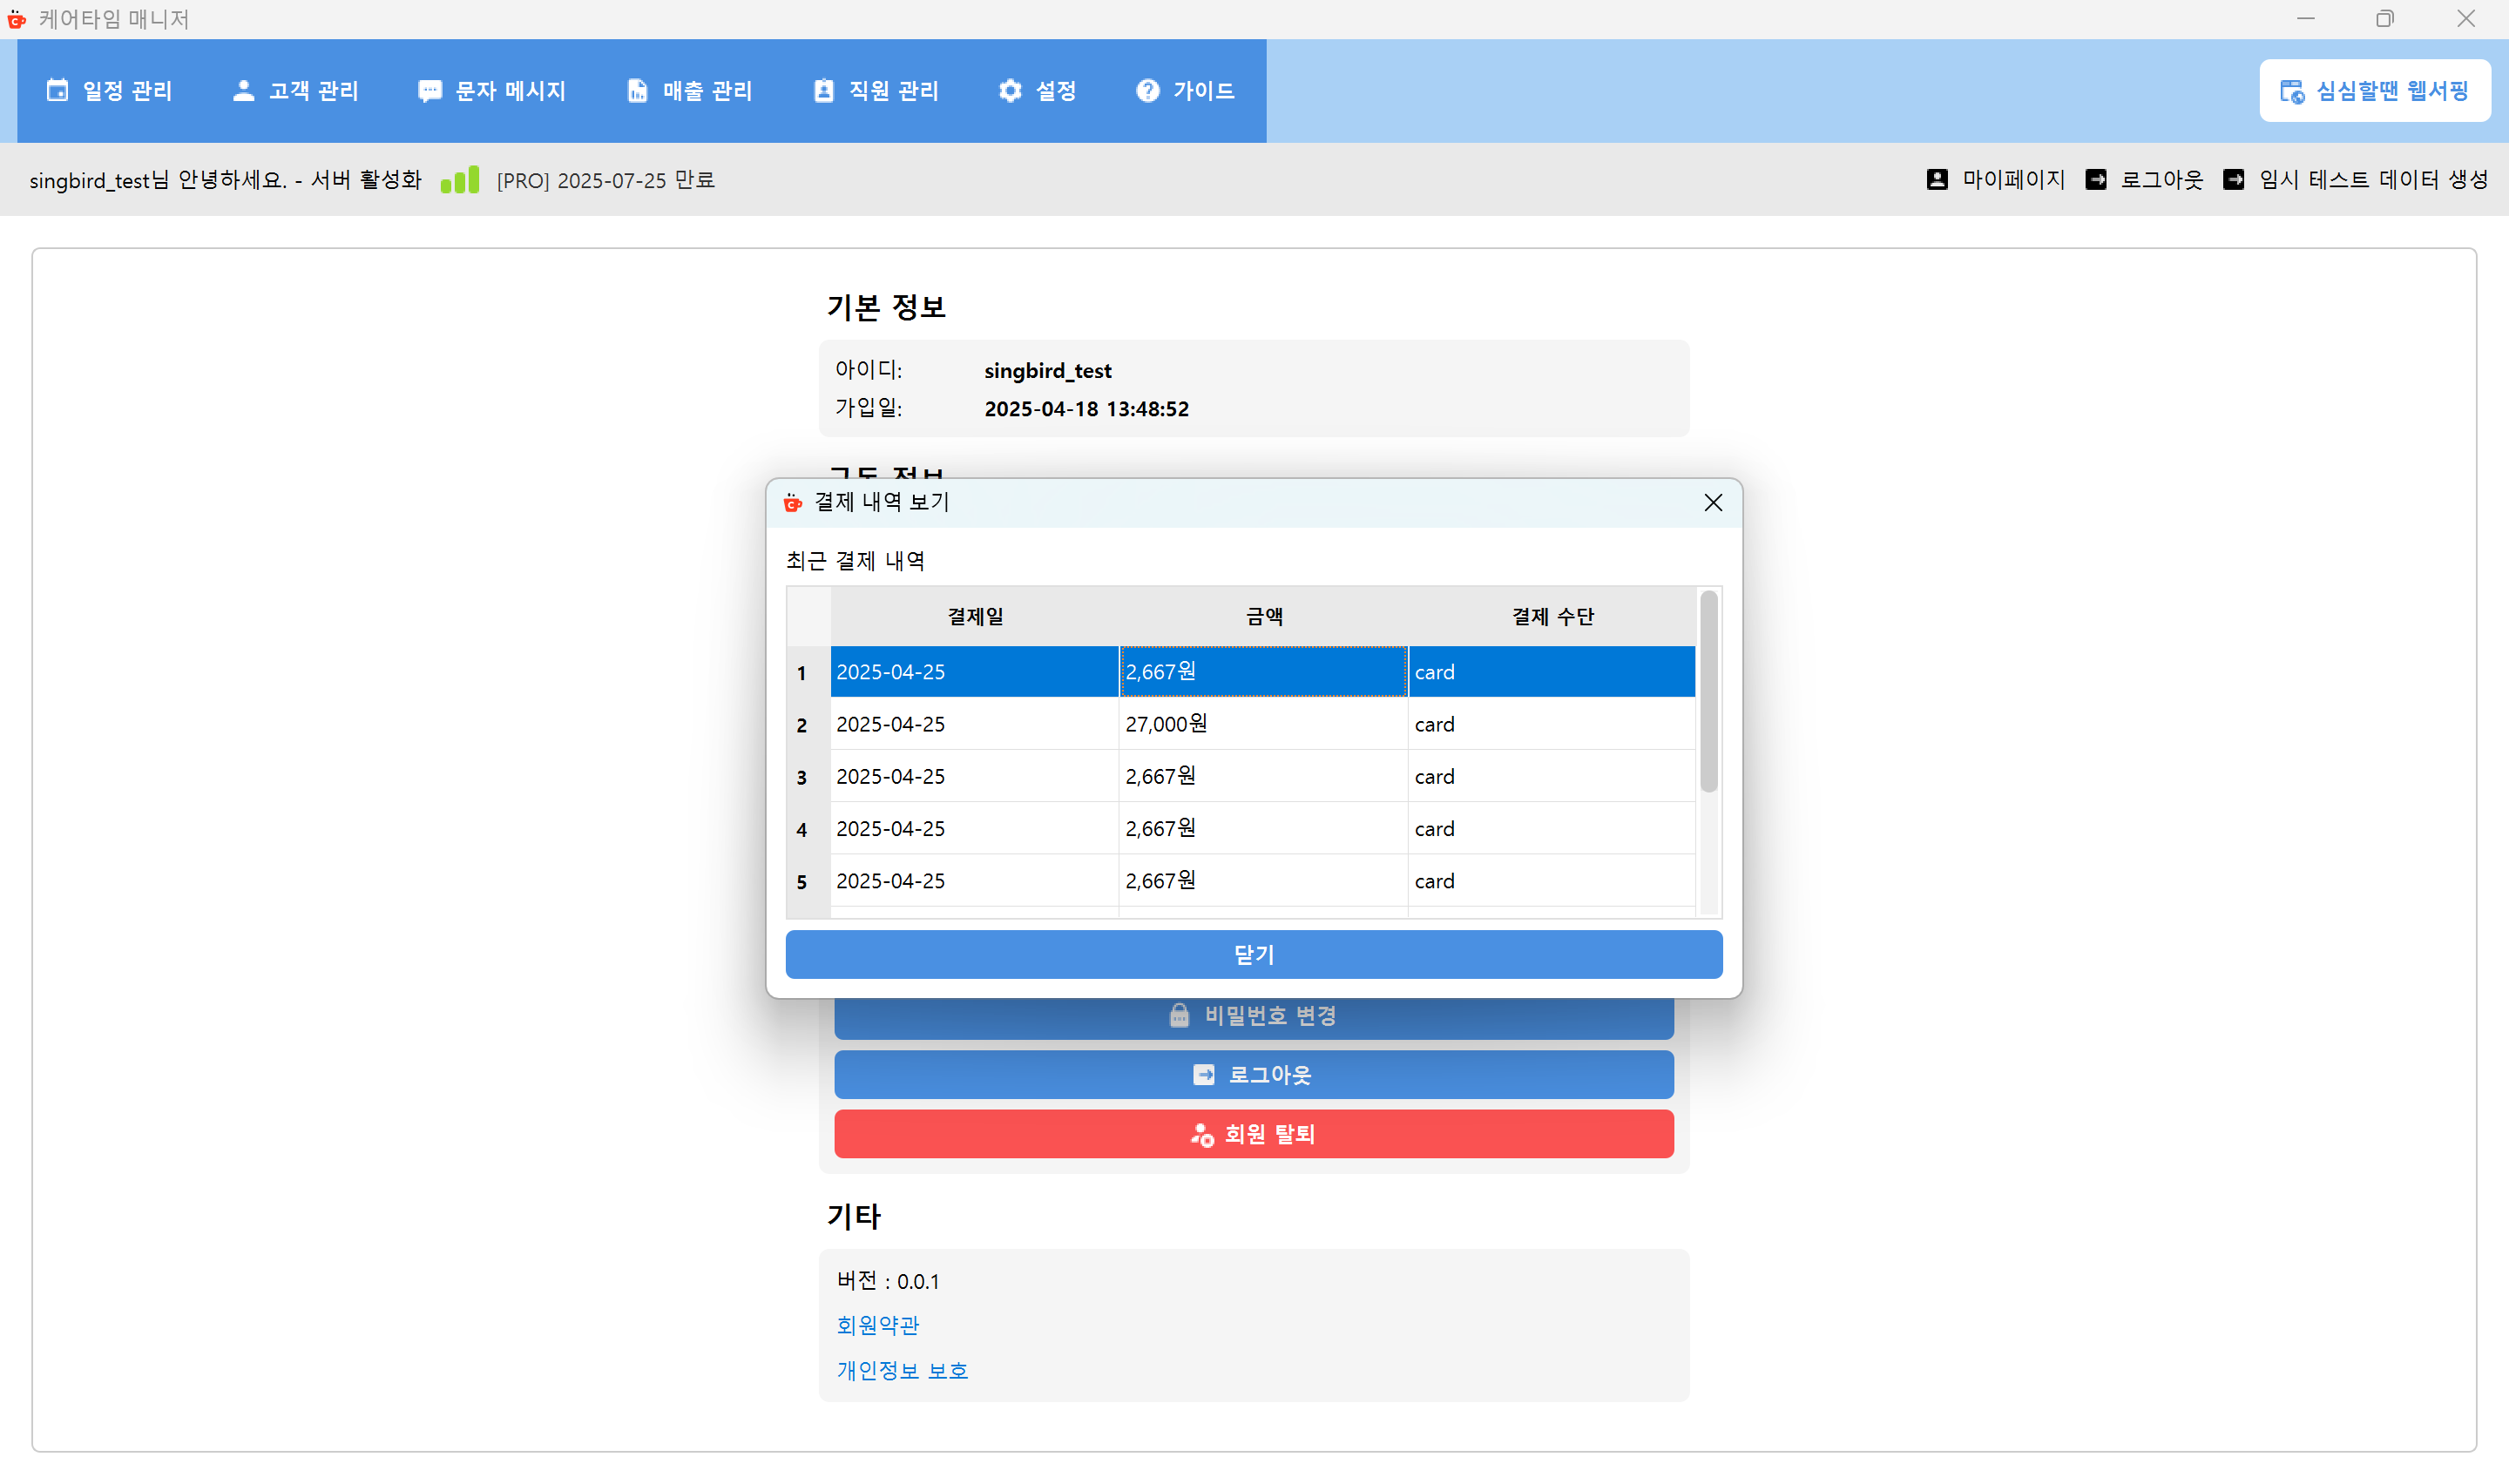Click the green signal strength indicator
Screen dimensions: 2509x1484
click(x=459, y=179)
